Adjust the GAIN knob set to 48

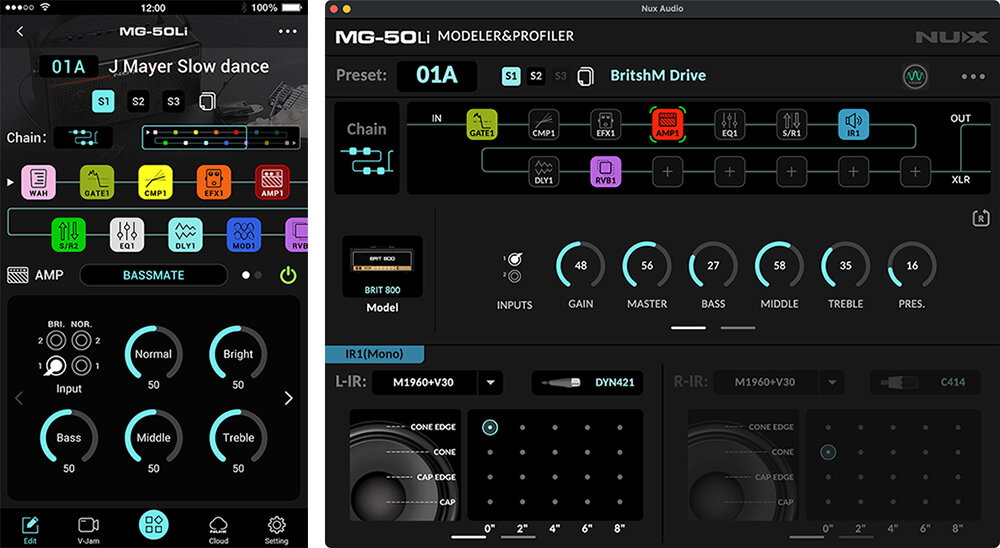580,266
